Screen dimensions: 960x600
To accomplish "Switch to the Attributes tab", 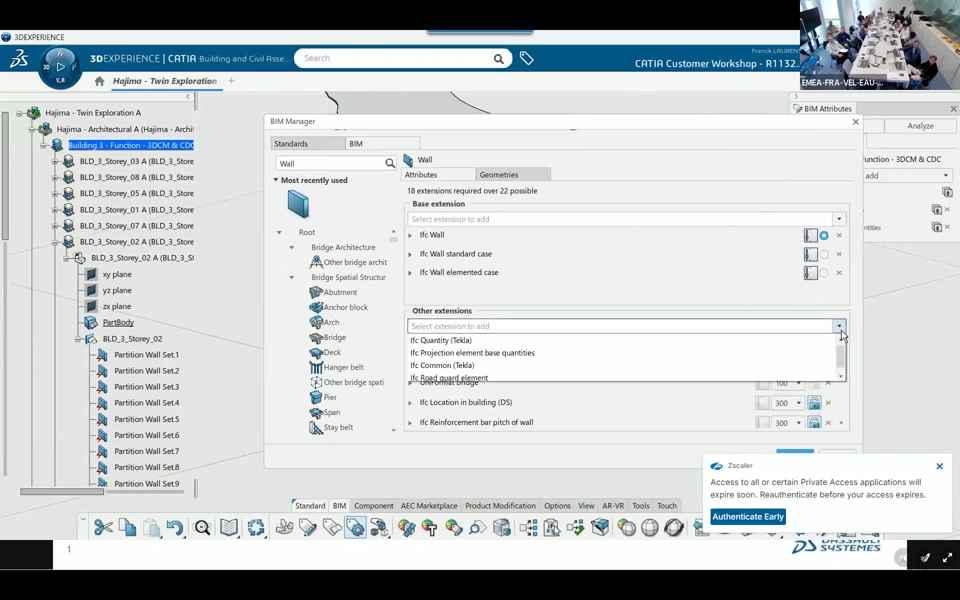I will [438, 174].
